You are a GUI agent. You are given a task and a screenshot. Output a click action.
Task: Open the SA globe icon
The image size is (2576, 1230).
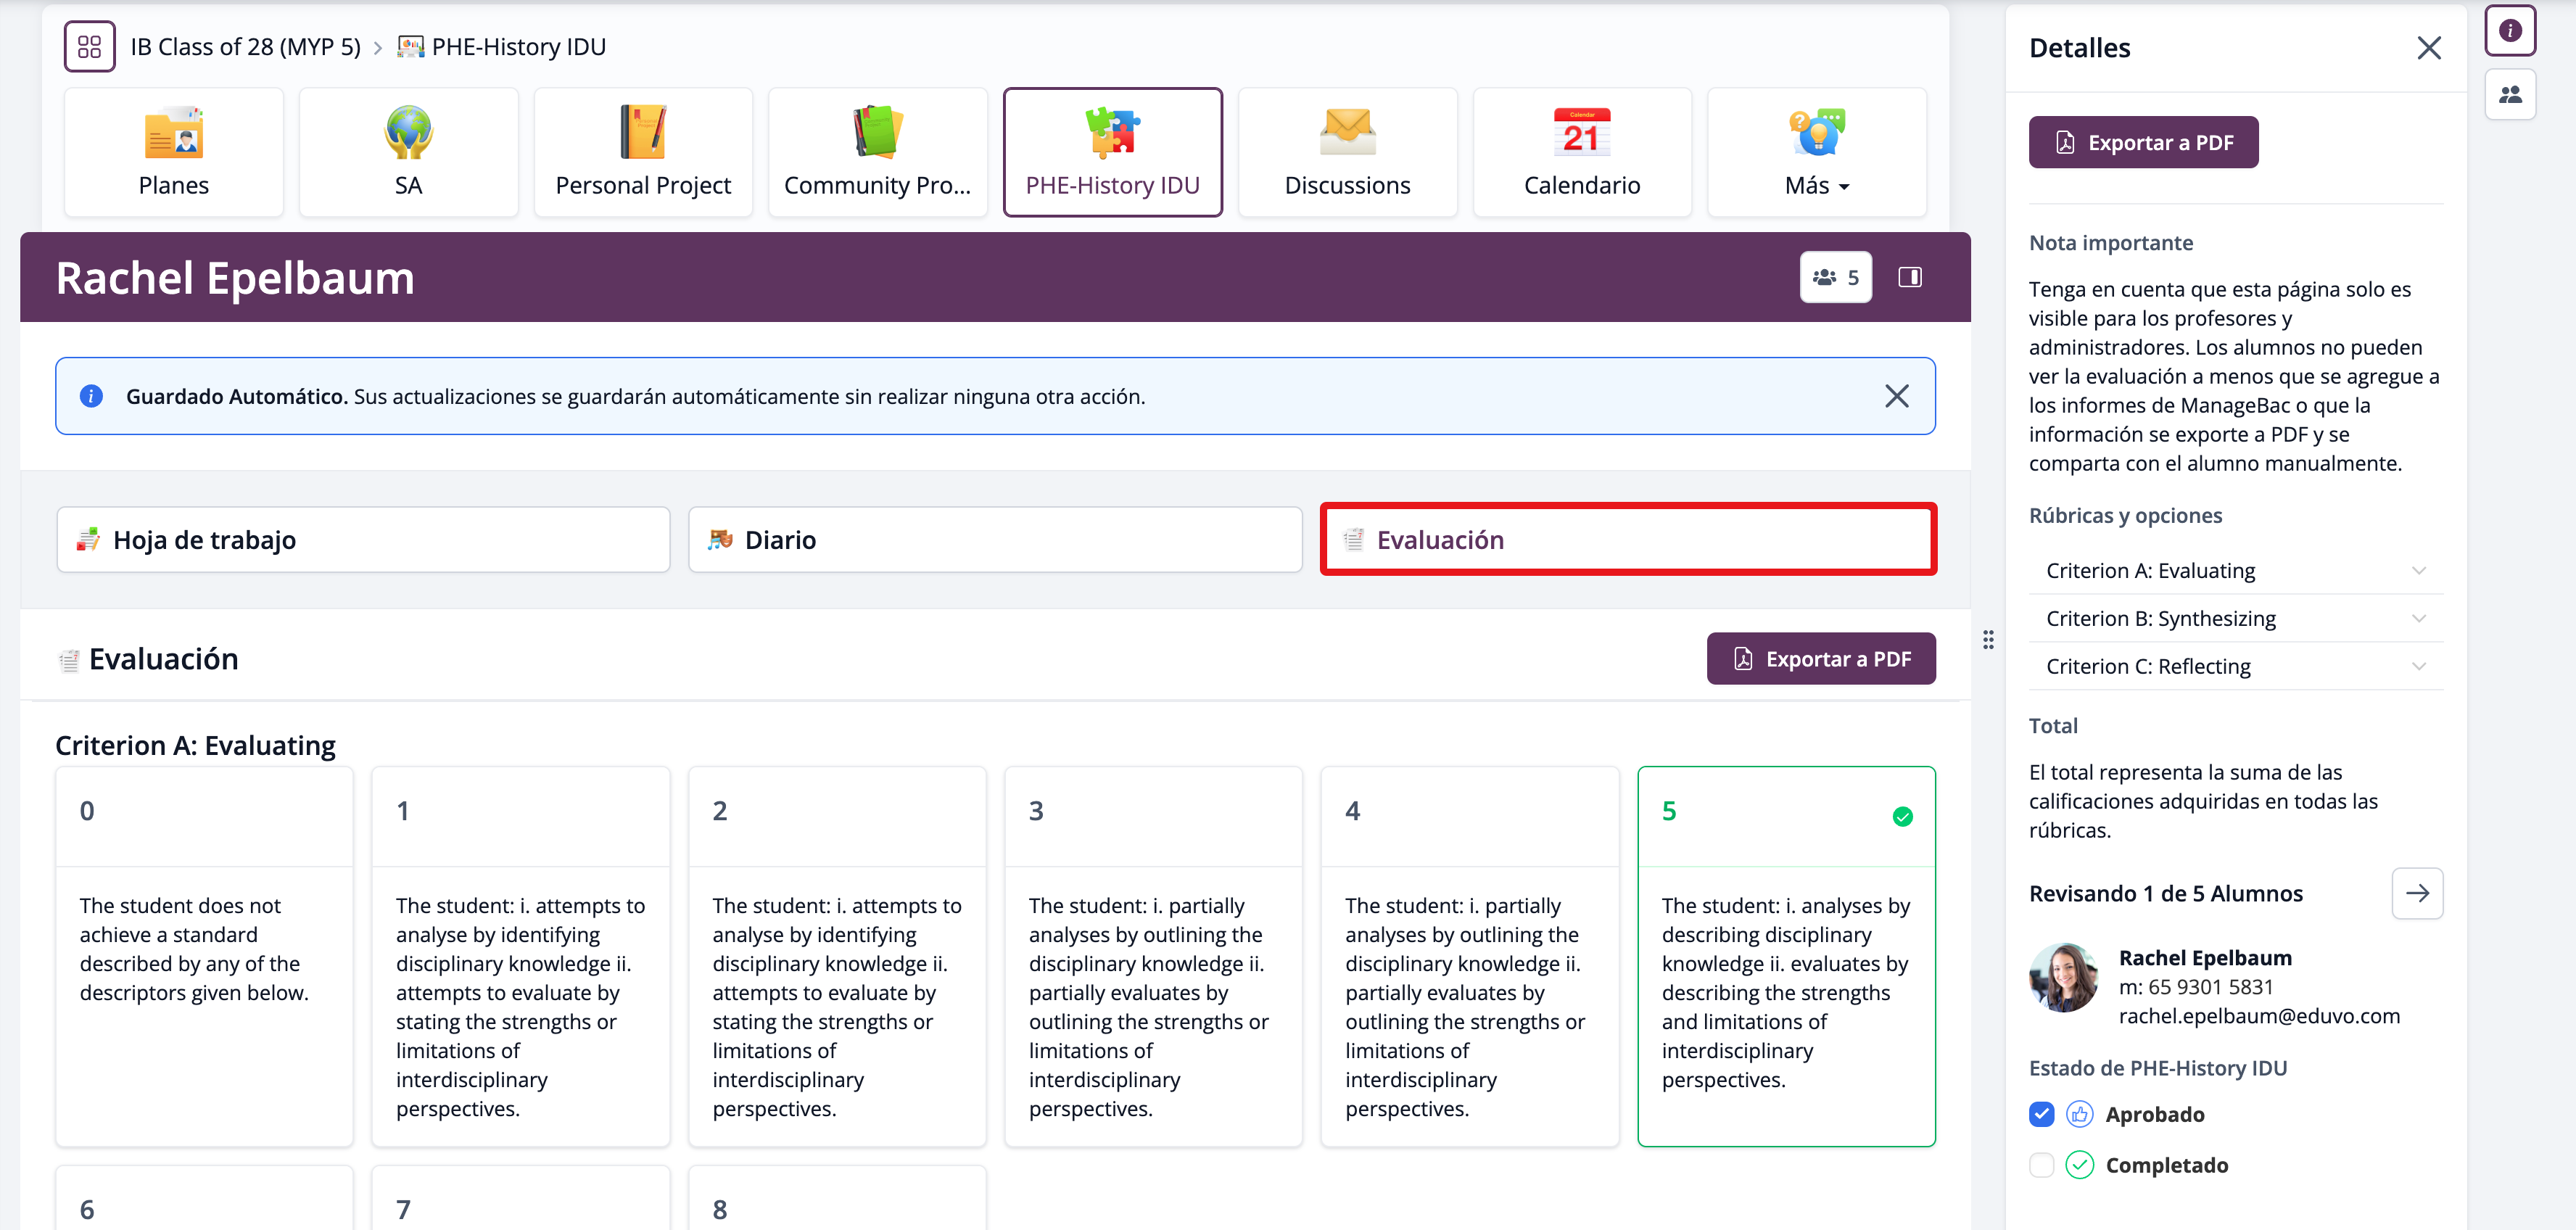408,133
